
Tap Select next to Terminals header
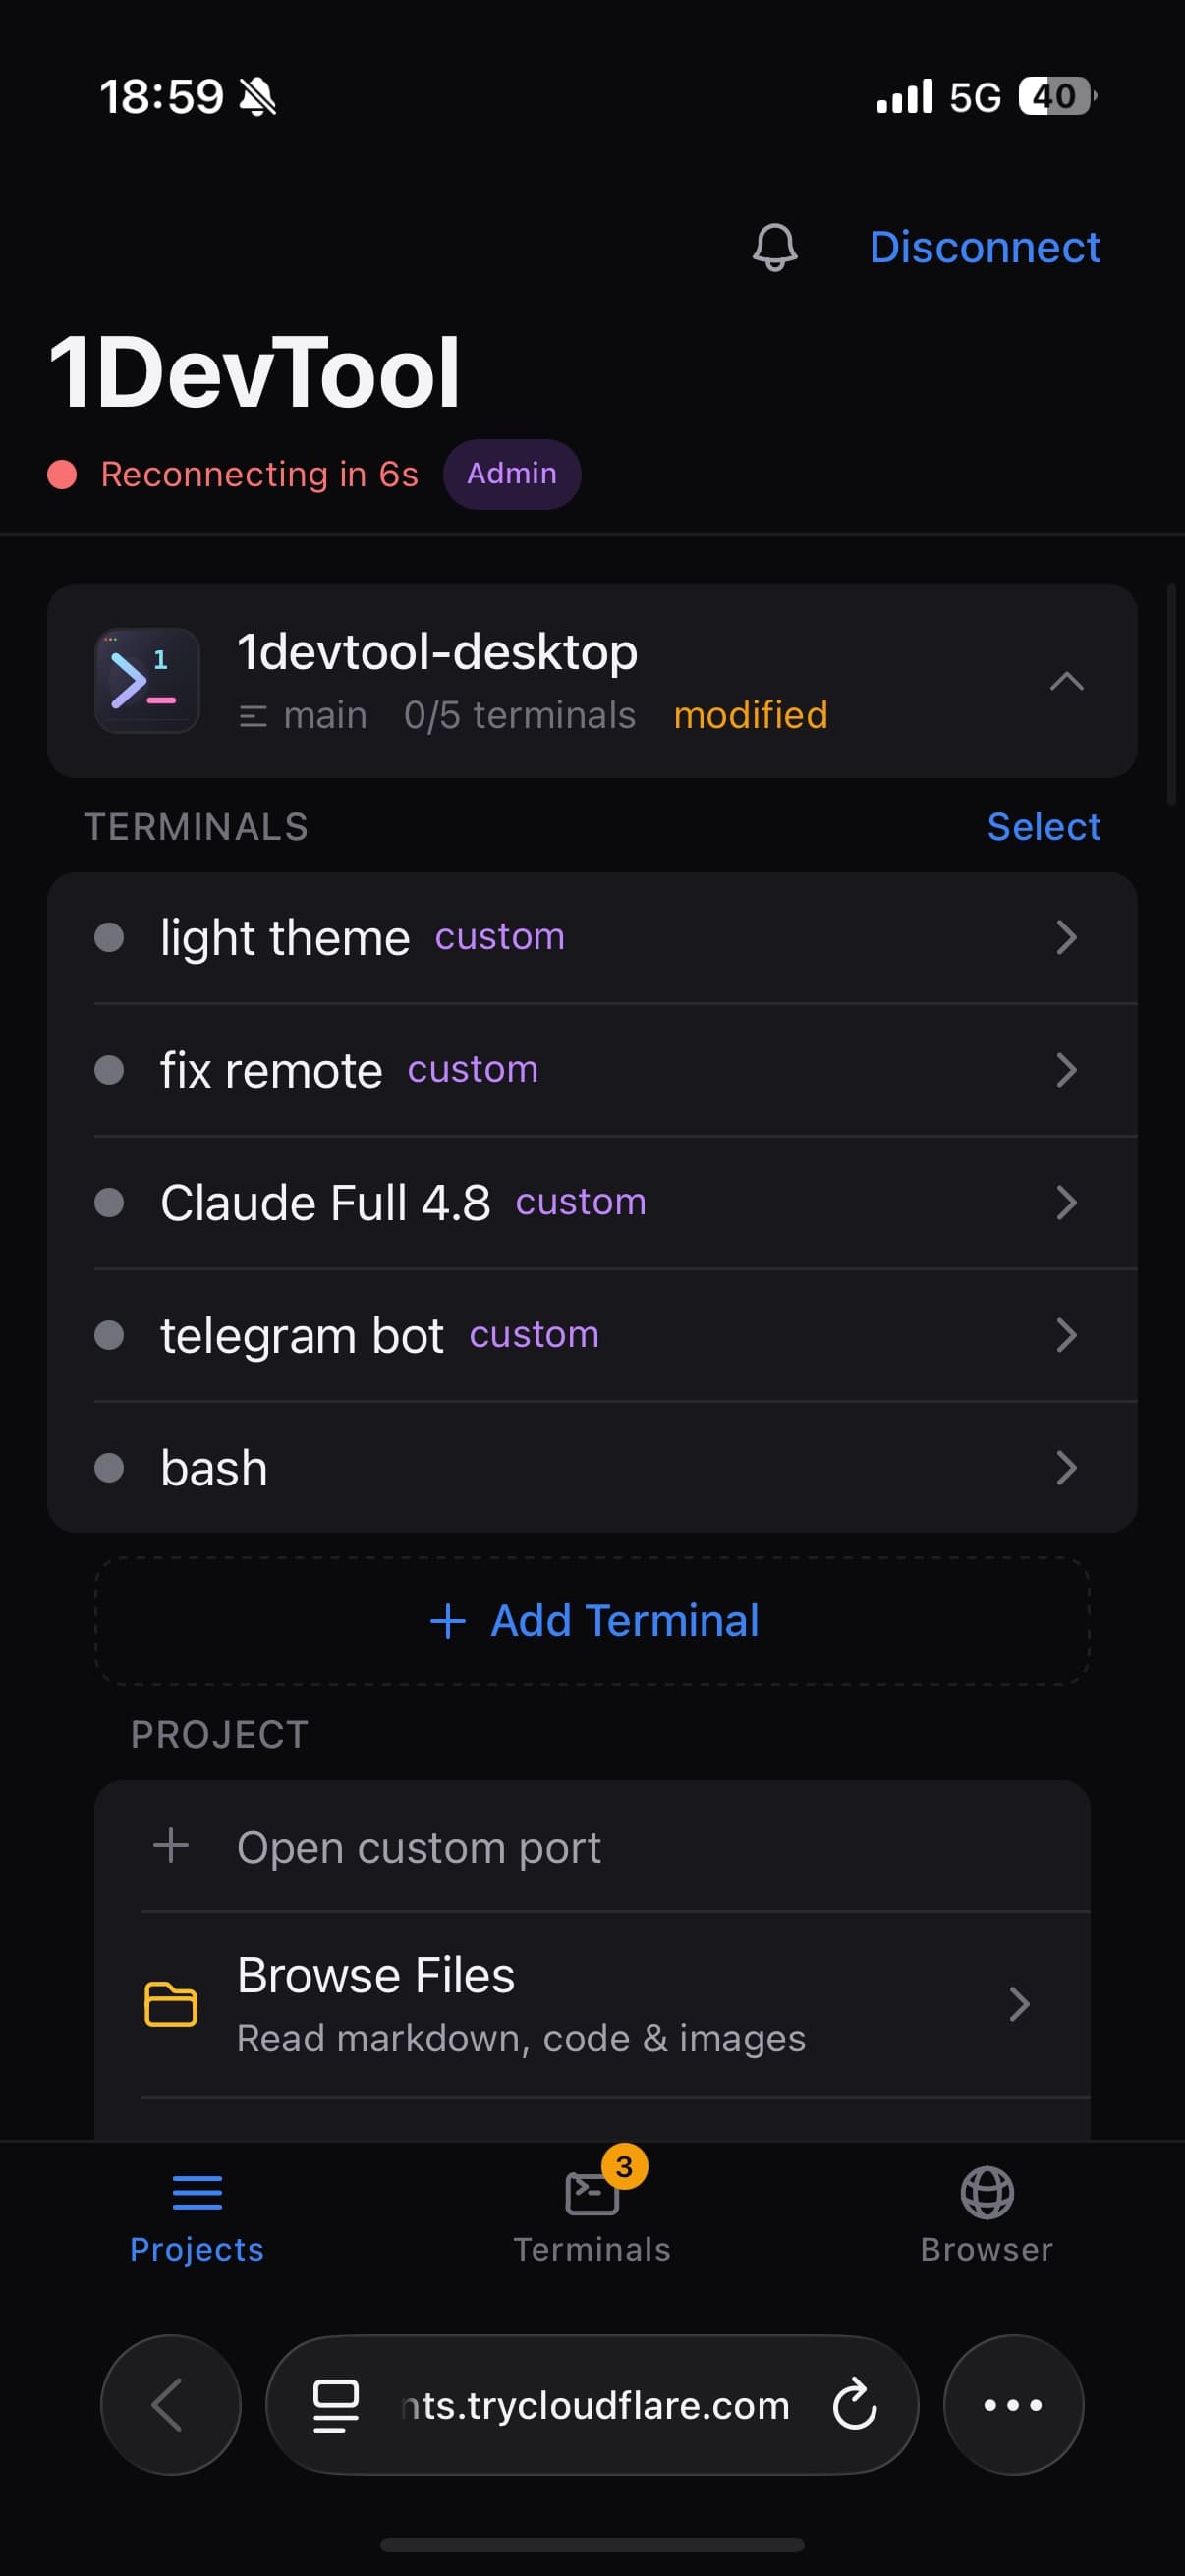point(1043,827)
